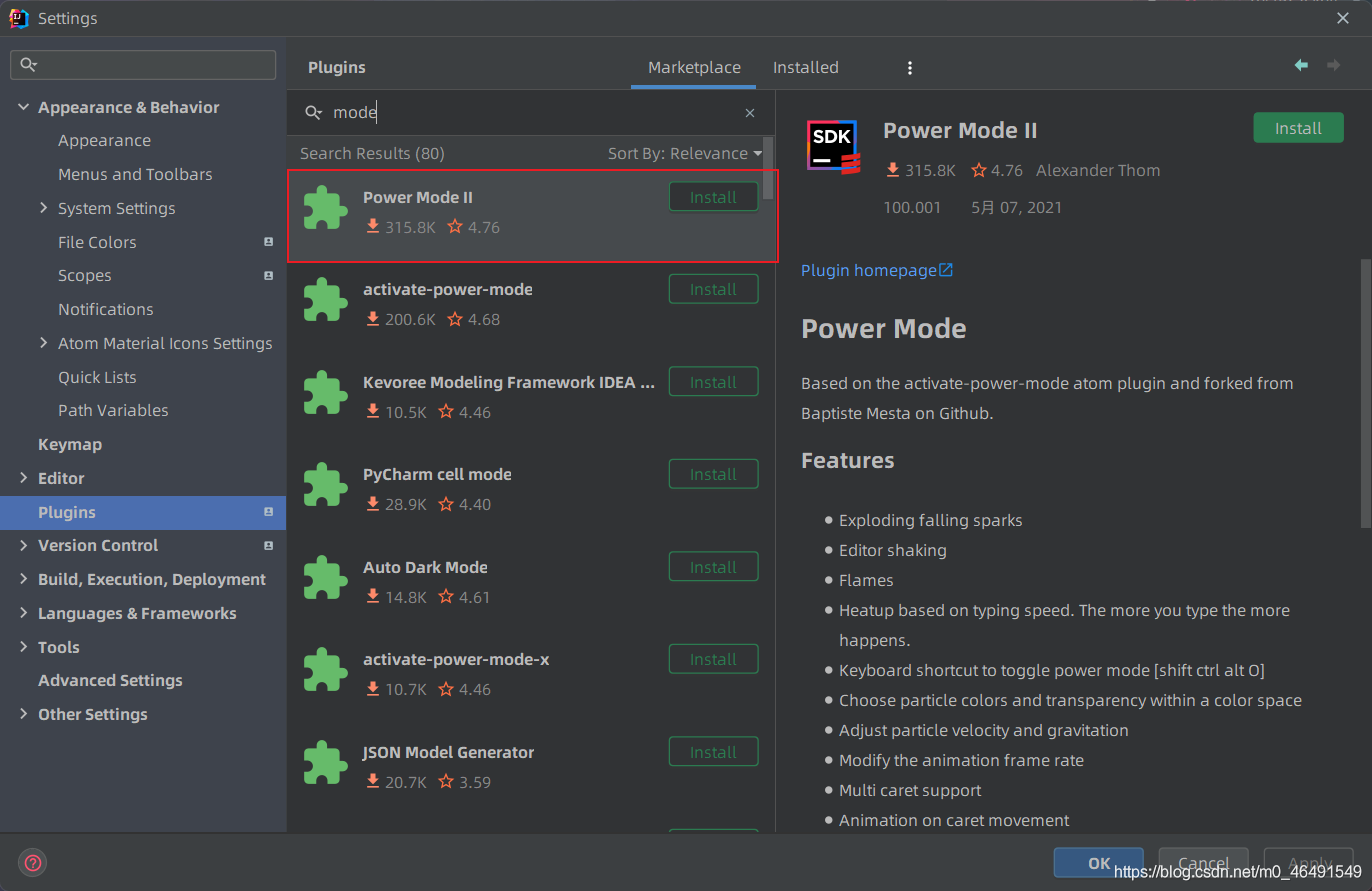Select Notifications in the settings tree
This screenshot has height=891, width=1372.
(105, 309)
